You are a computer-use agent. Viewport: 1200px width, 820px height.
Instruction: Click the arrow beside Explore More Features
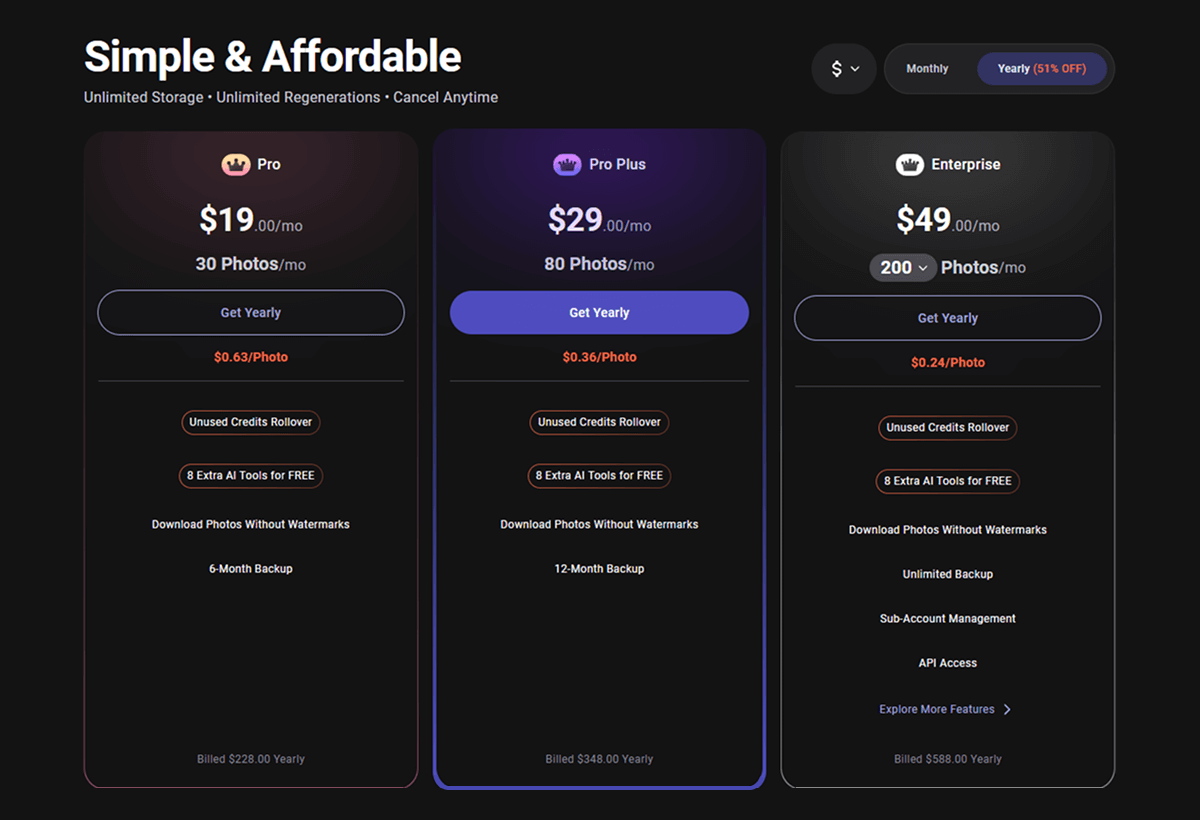1007,710
